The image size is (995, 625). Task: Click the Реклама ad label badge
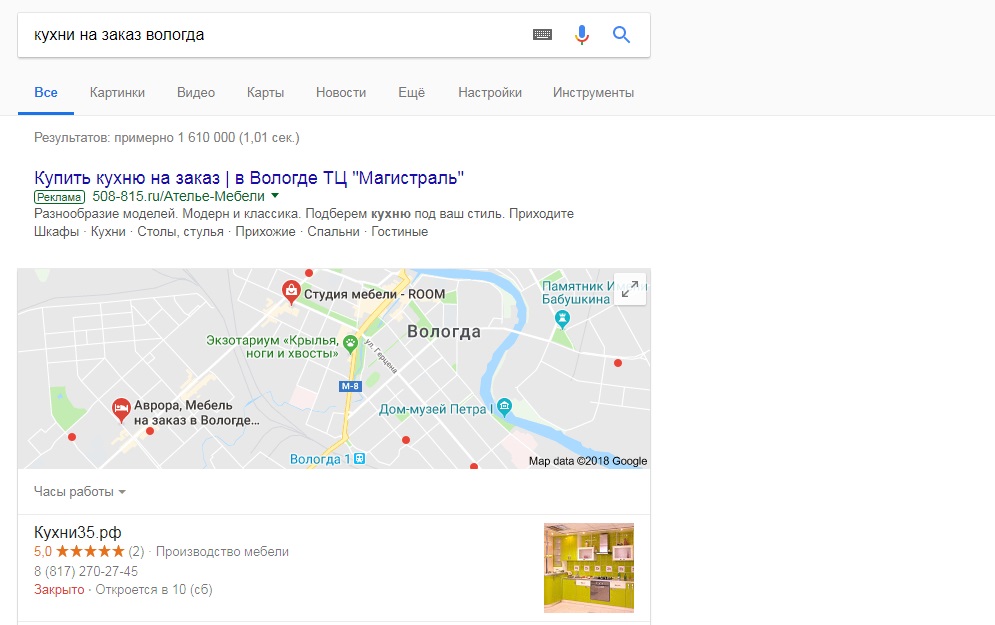coord(59,197)
